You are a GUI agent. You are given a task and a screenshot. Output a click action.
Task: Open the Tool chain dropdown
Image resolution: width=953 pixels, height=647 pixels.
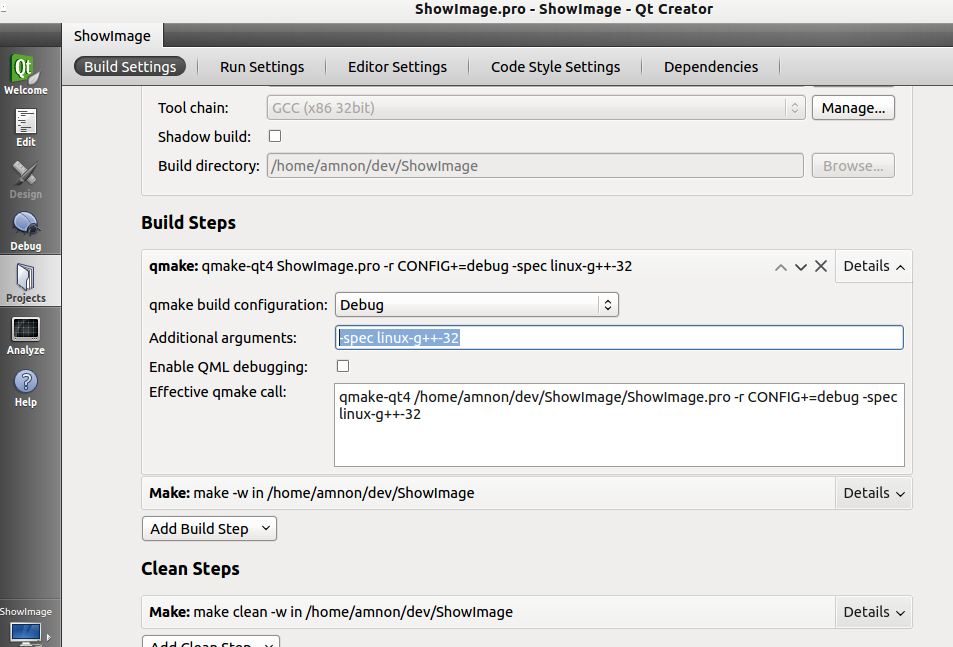click(x=535, y=108)
